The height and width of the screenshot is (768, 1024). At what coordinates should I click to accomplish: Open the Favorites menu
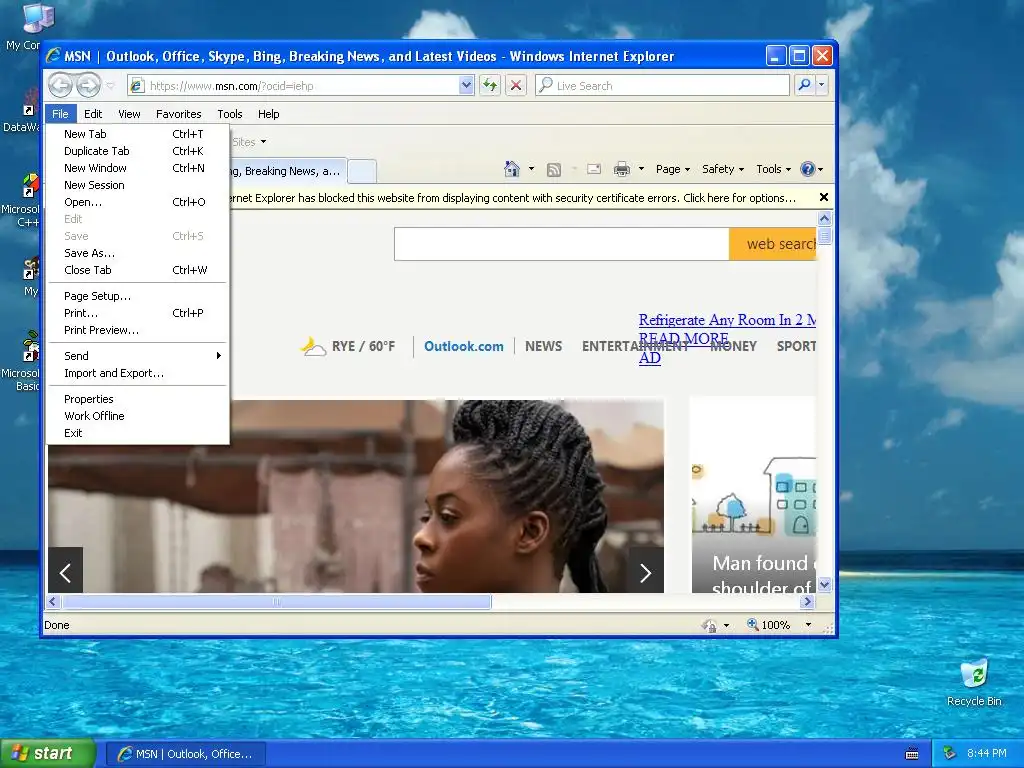178,114
